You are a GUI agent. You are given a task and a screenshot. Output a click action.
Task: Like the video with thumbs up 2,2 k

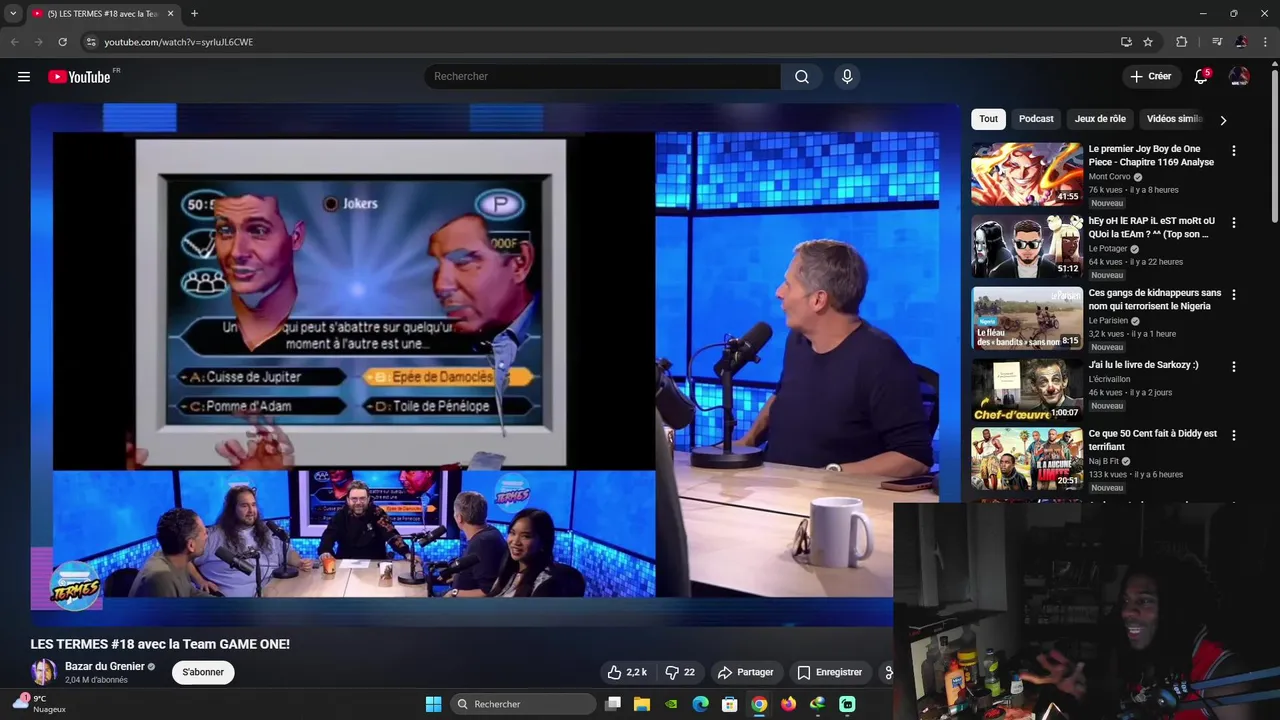point(627,672)
